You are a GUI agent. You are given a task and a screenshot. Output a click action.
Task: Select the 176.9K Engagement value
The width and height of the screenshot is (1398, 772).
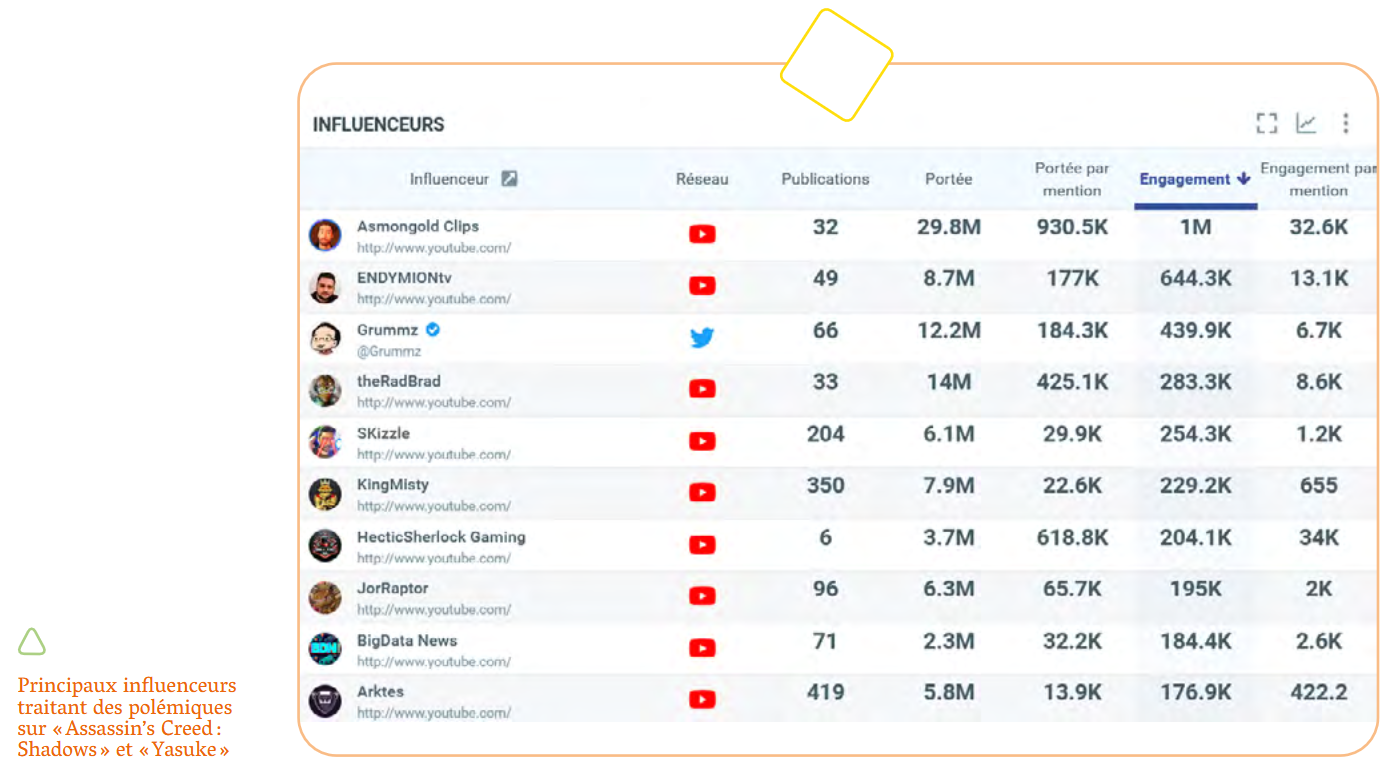tap(1196, 692)
